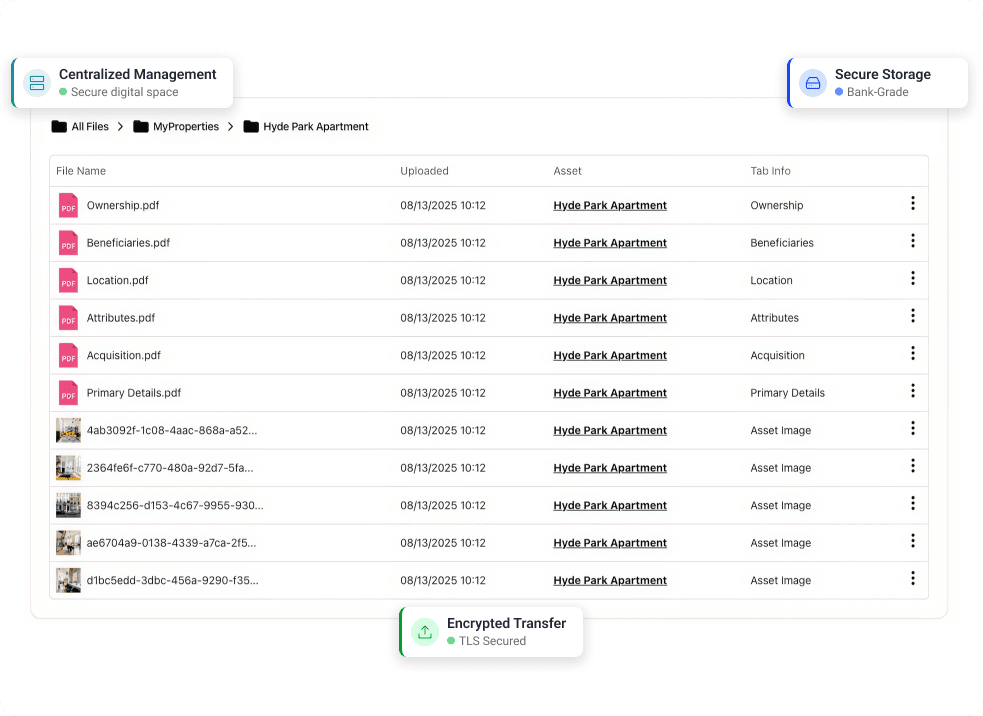Sort by the Uploaded column header
This screenshot has height=716, width=983.
(424, 171)
